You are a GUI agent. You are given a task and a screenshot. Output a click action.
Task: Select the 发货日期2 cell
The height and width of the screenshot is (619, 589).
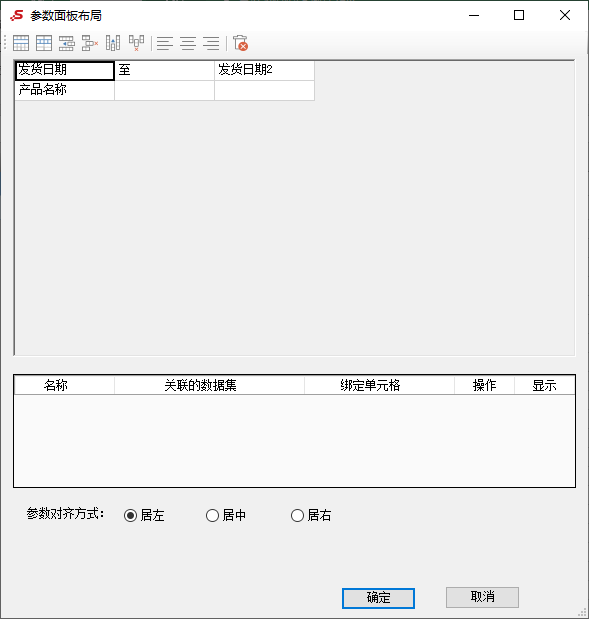[x=264, y=70]
